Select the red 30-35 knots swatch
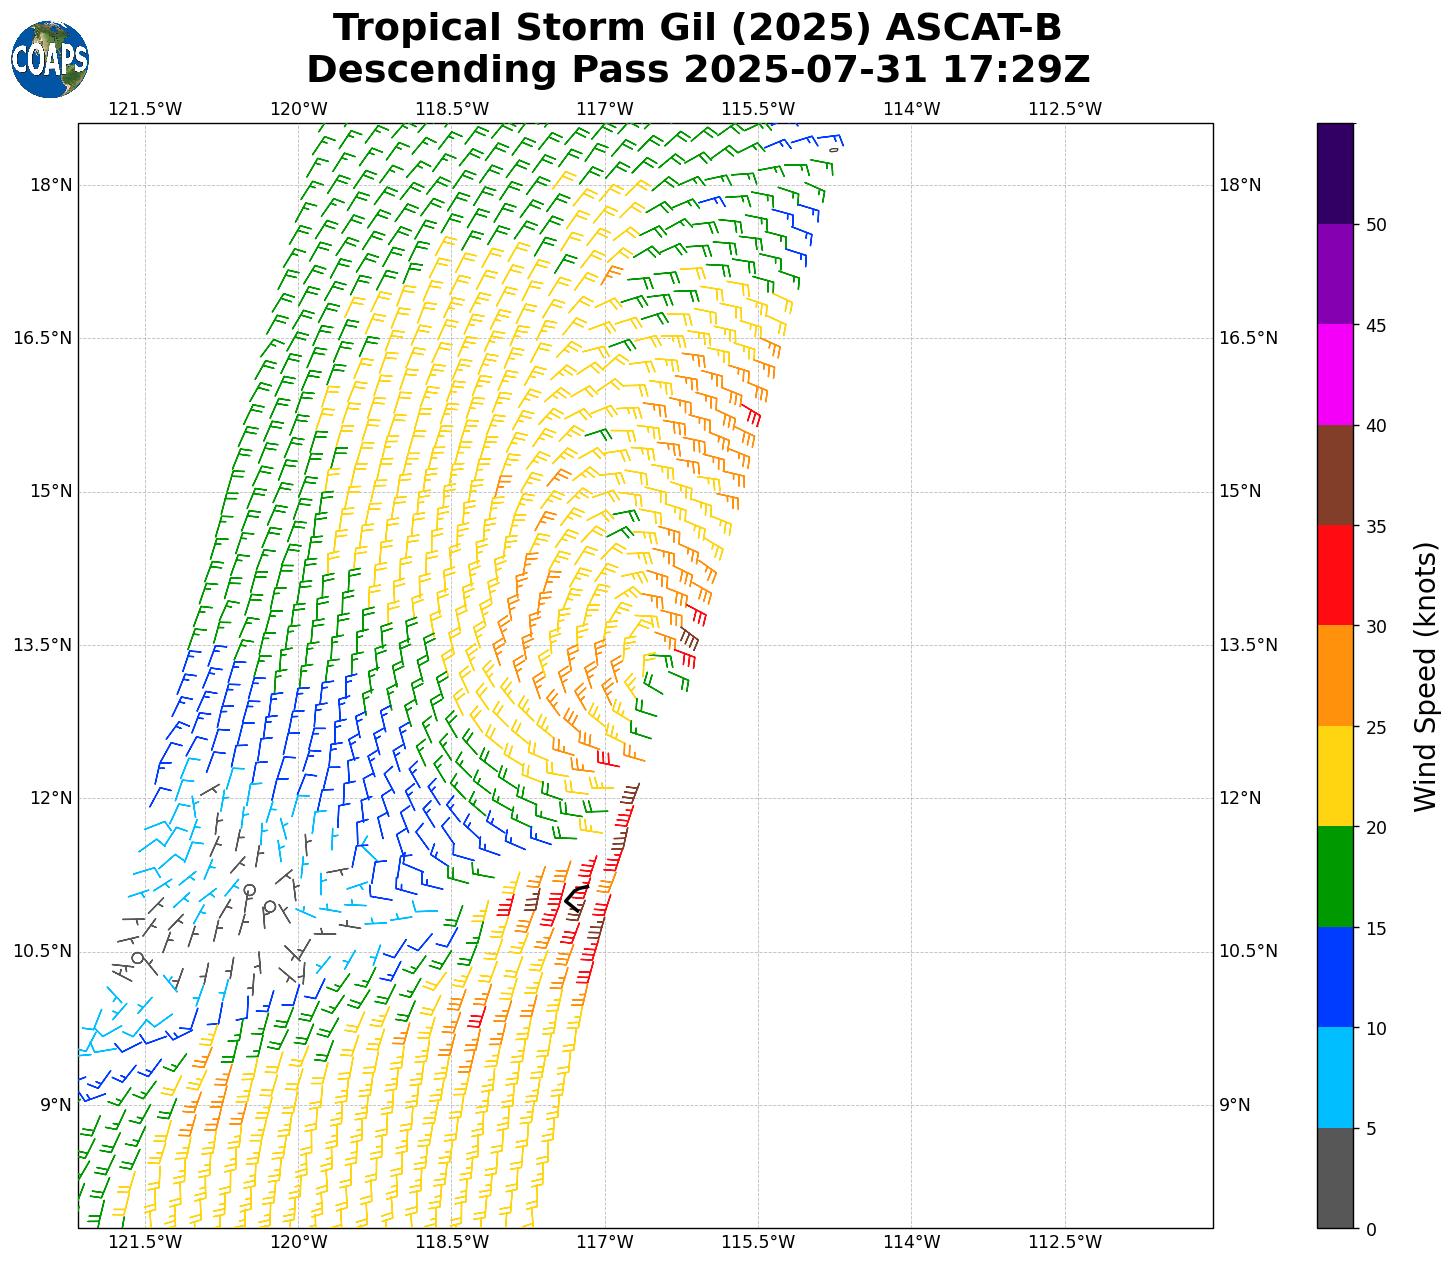This screenshot has width=1454, height=1264. (x=1334, y=575)
